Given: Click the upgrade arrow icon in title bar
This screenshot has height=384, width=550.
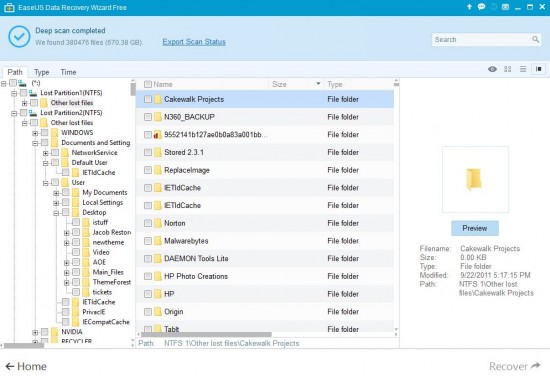Looking at the screenshot, I should (x=469, y=7).
